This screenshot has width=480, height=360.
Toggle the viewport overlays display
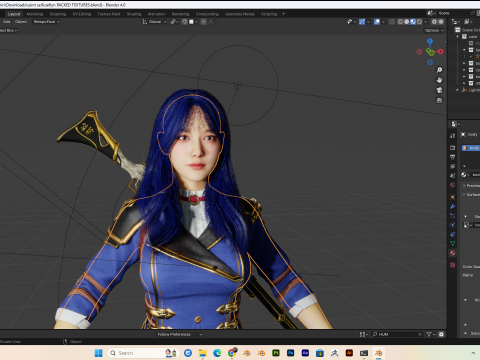coord(377,22)
